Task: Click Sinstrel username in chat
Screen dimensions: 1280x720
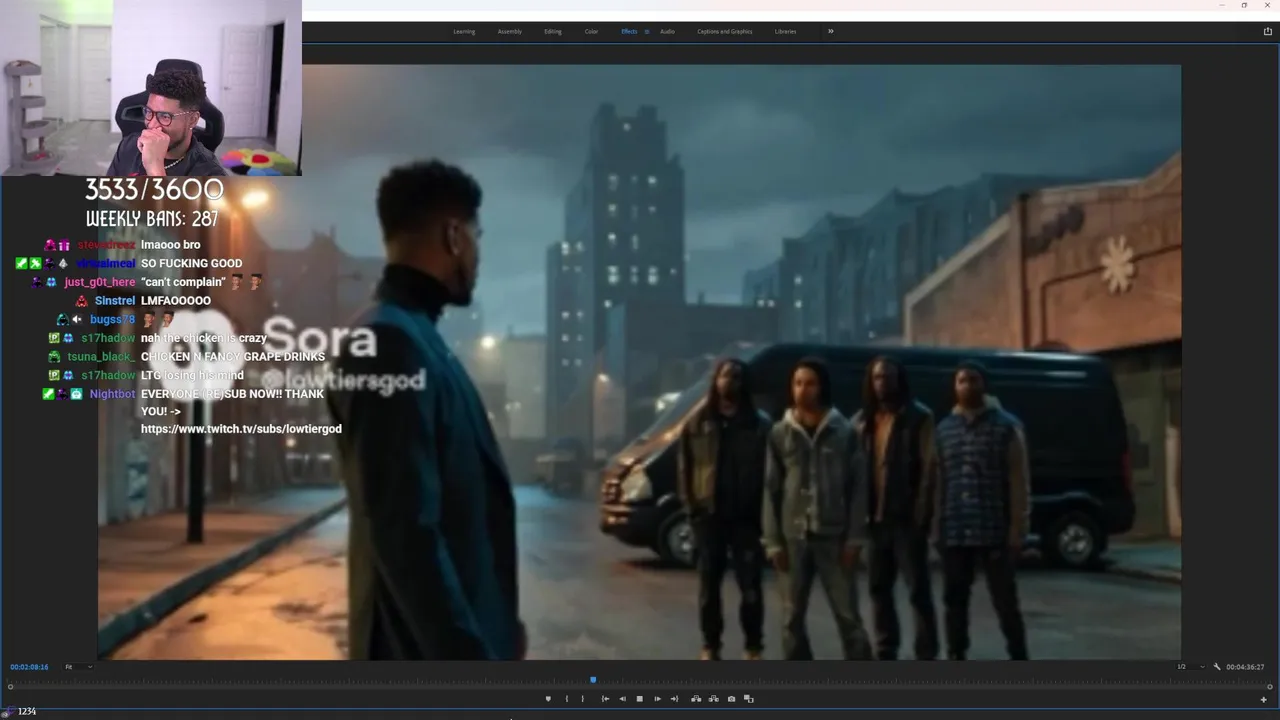Action: [115, 301]
